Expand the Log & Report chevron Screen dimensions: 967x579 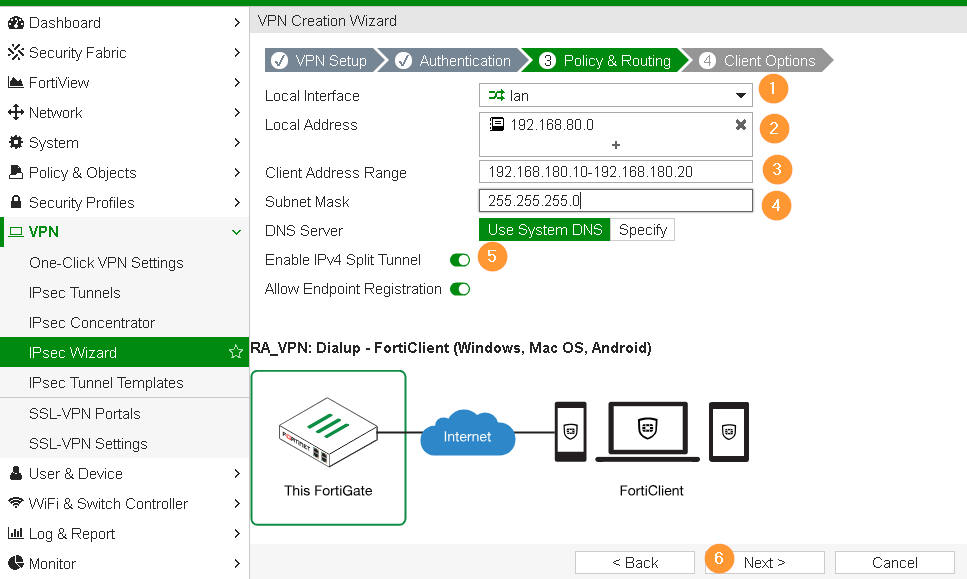click(237, 533)
